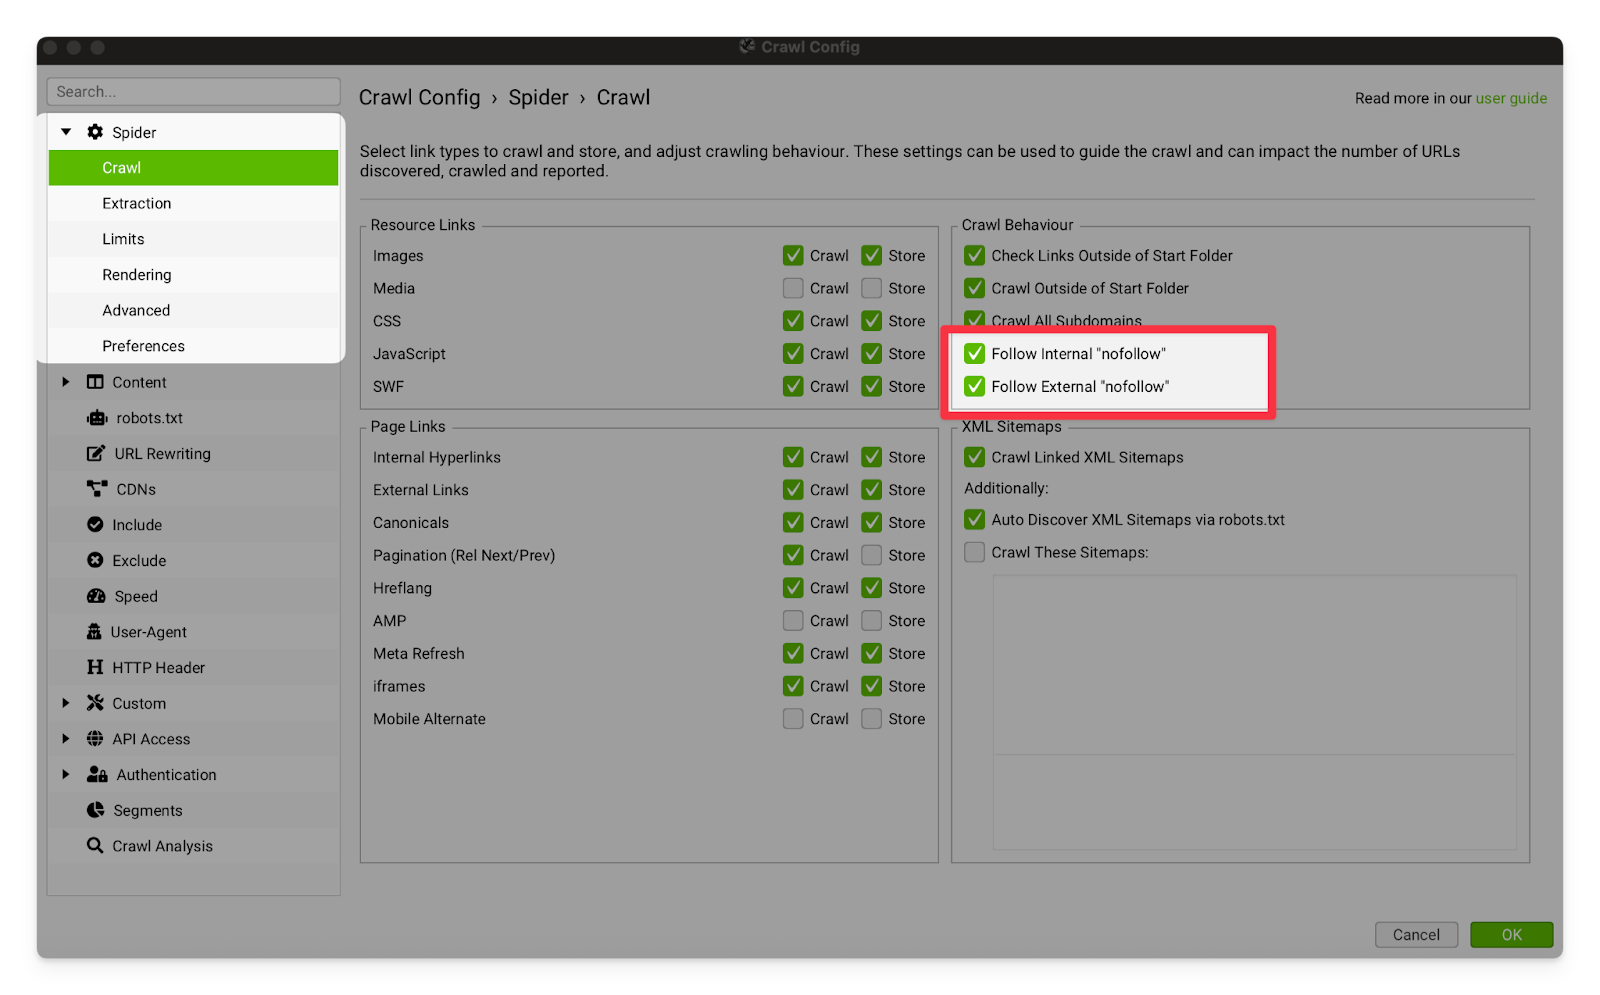The height and width of the screenshot is (995, 1600).
Task: Open the user guide link
Action: click(1511, 98)
